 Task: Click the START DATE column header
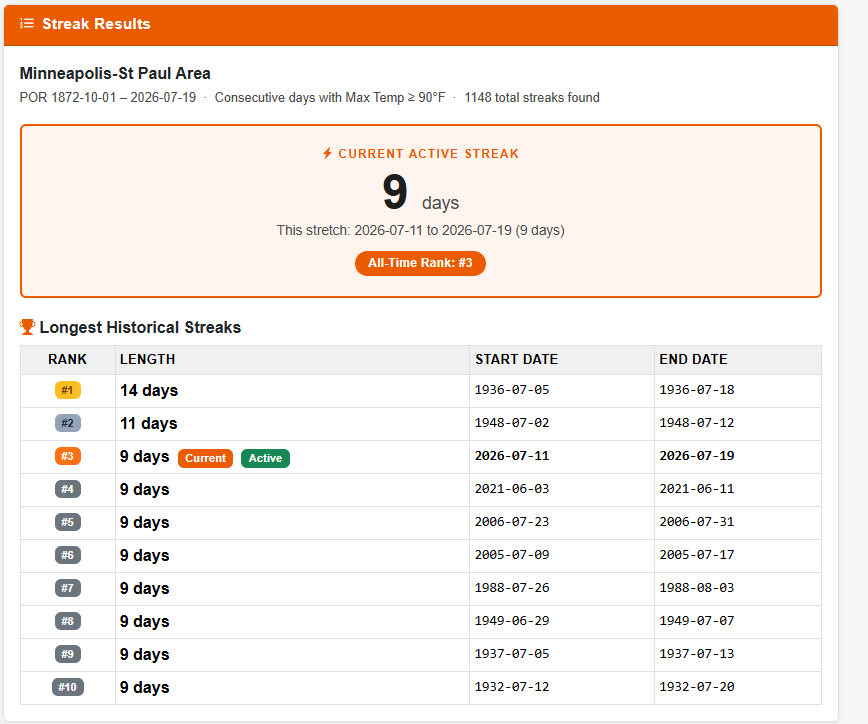[x=562, y=360]
